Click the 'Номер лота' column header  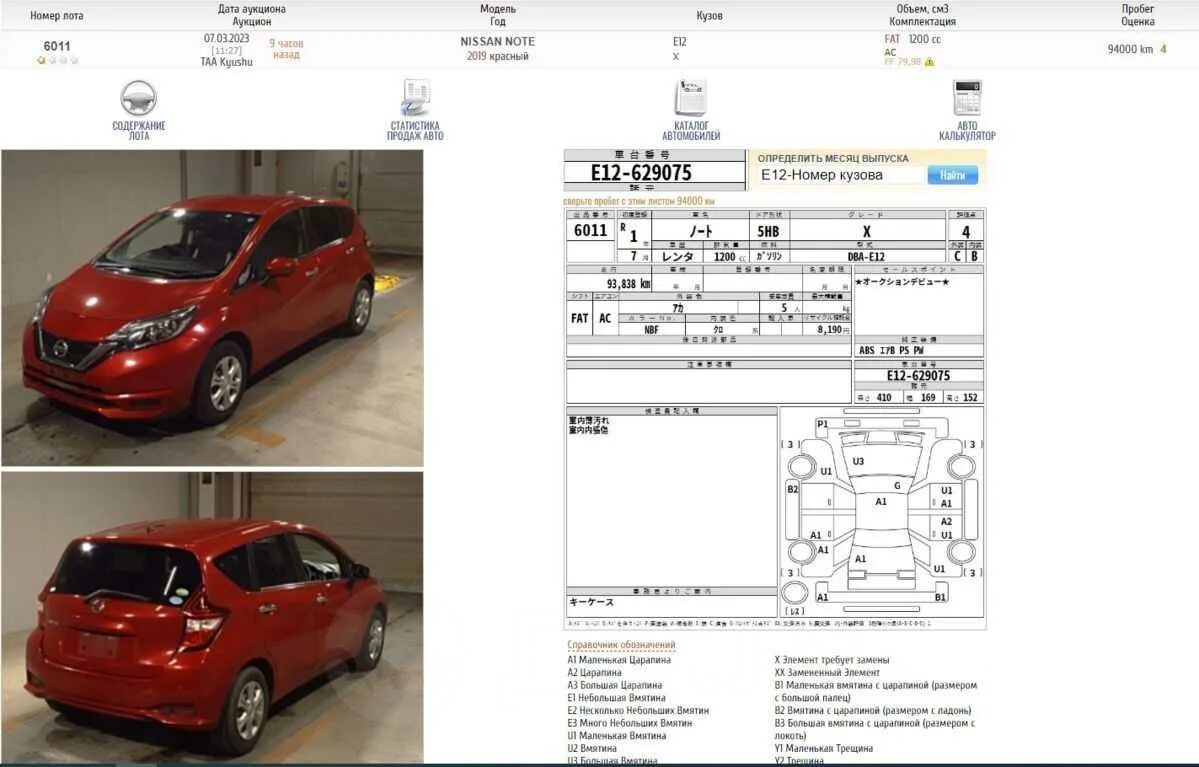(57, 15)
